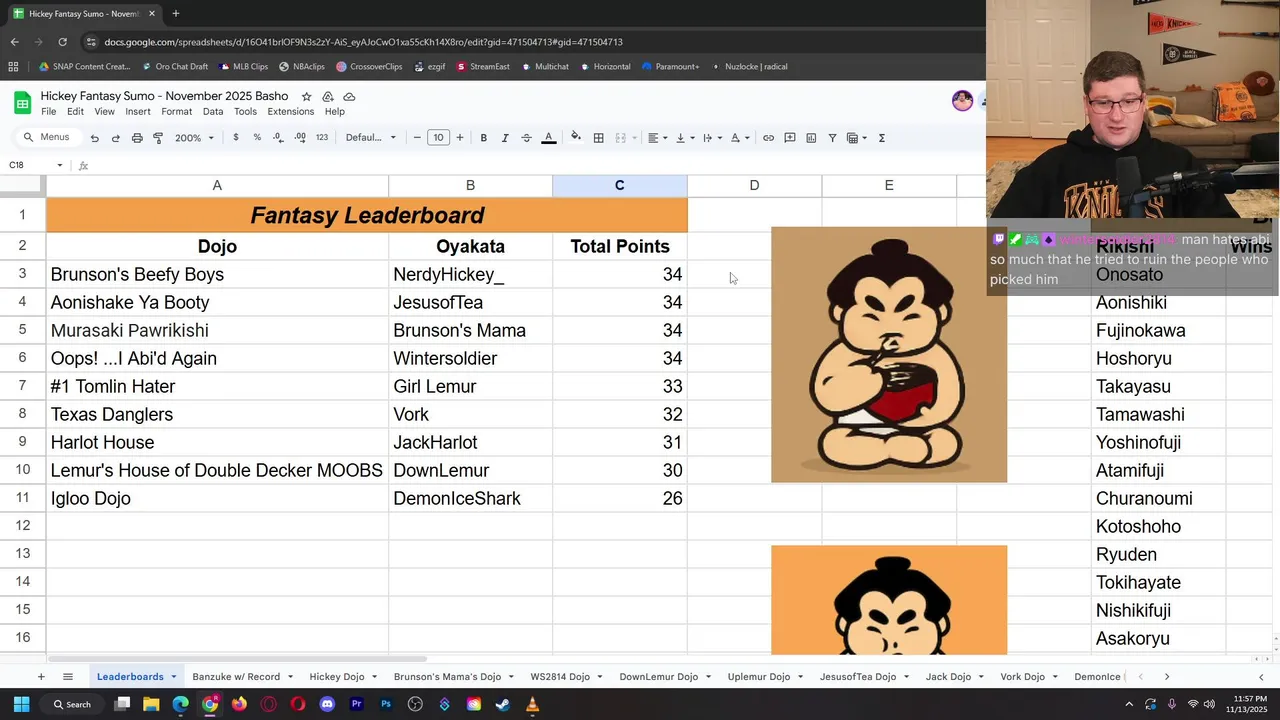Open the Data menu
The height and width of the screenshot is (720, 1280).
coord(213,112)
